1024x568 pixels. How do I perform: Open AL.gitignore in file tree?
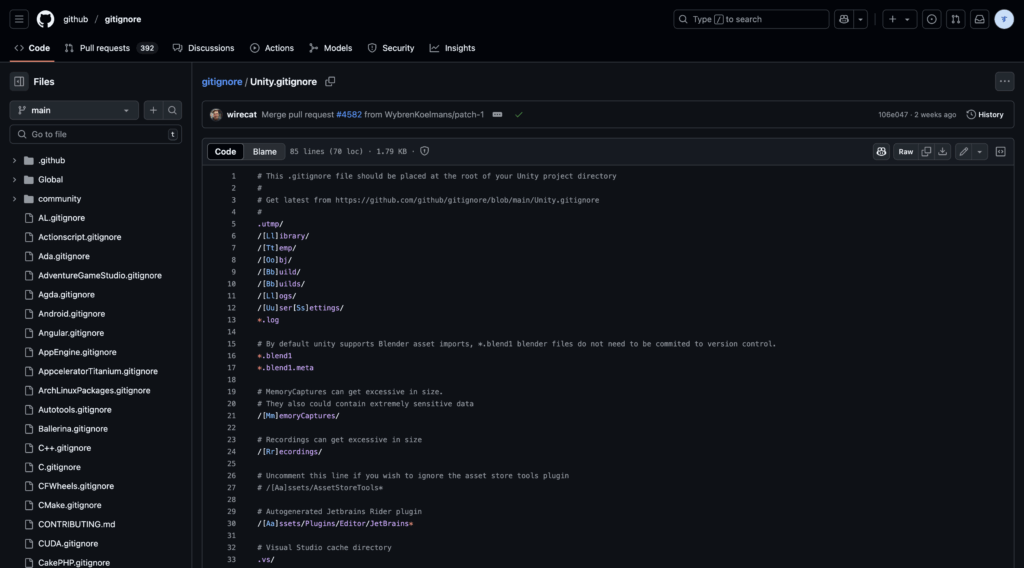pyautogui.click(x=61, y=217)
